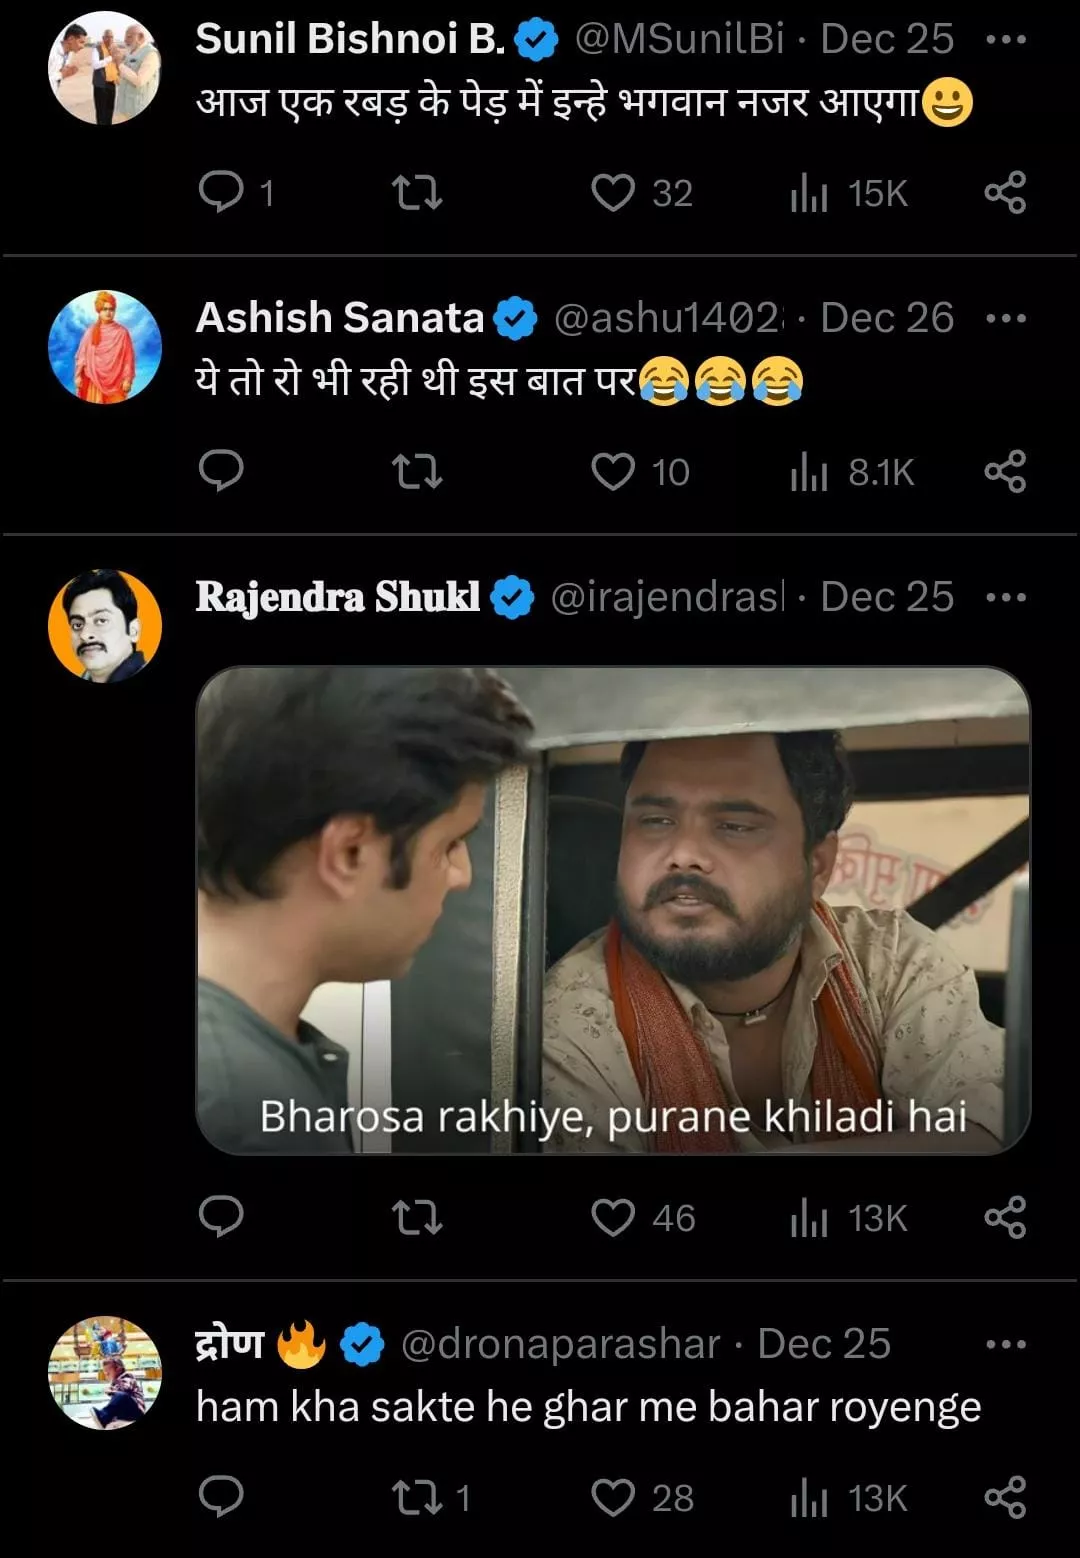Screen dimensions: 1080x1558
Task: Open the 'Bharosa rakhiye' meme image
Action: (x=612, y=910)
